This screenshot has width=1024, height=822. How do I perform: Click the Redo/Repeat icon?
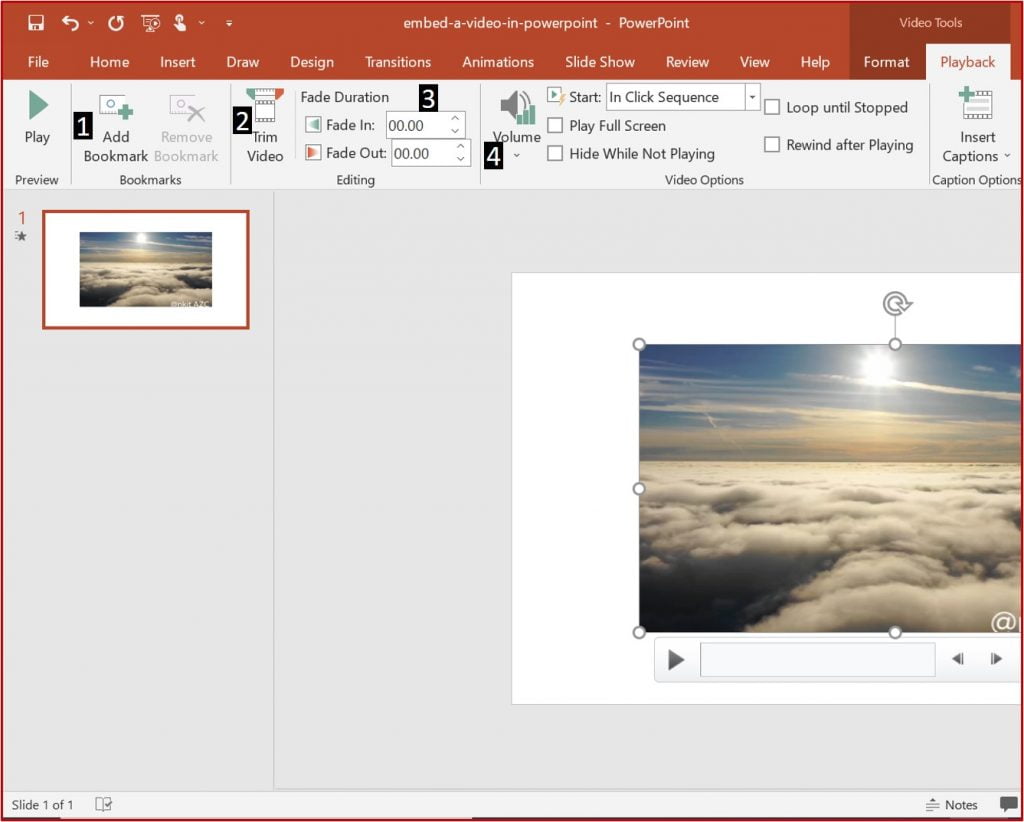[x=116, y=24]
